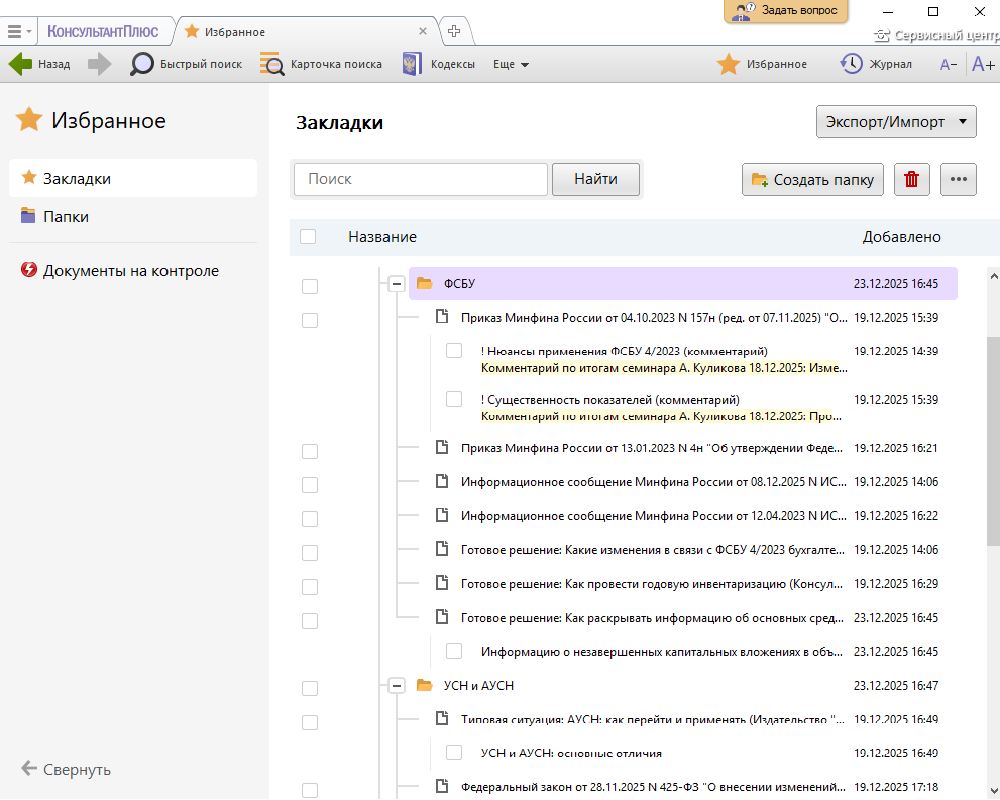Click the green Back arrow icon

pos(21,64)
